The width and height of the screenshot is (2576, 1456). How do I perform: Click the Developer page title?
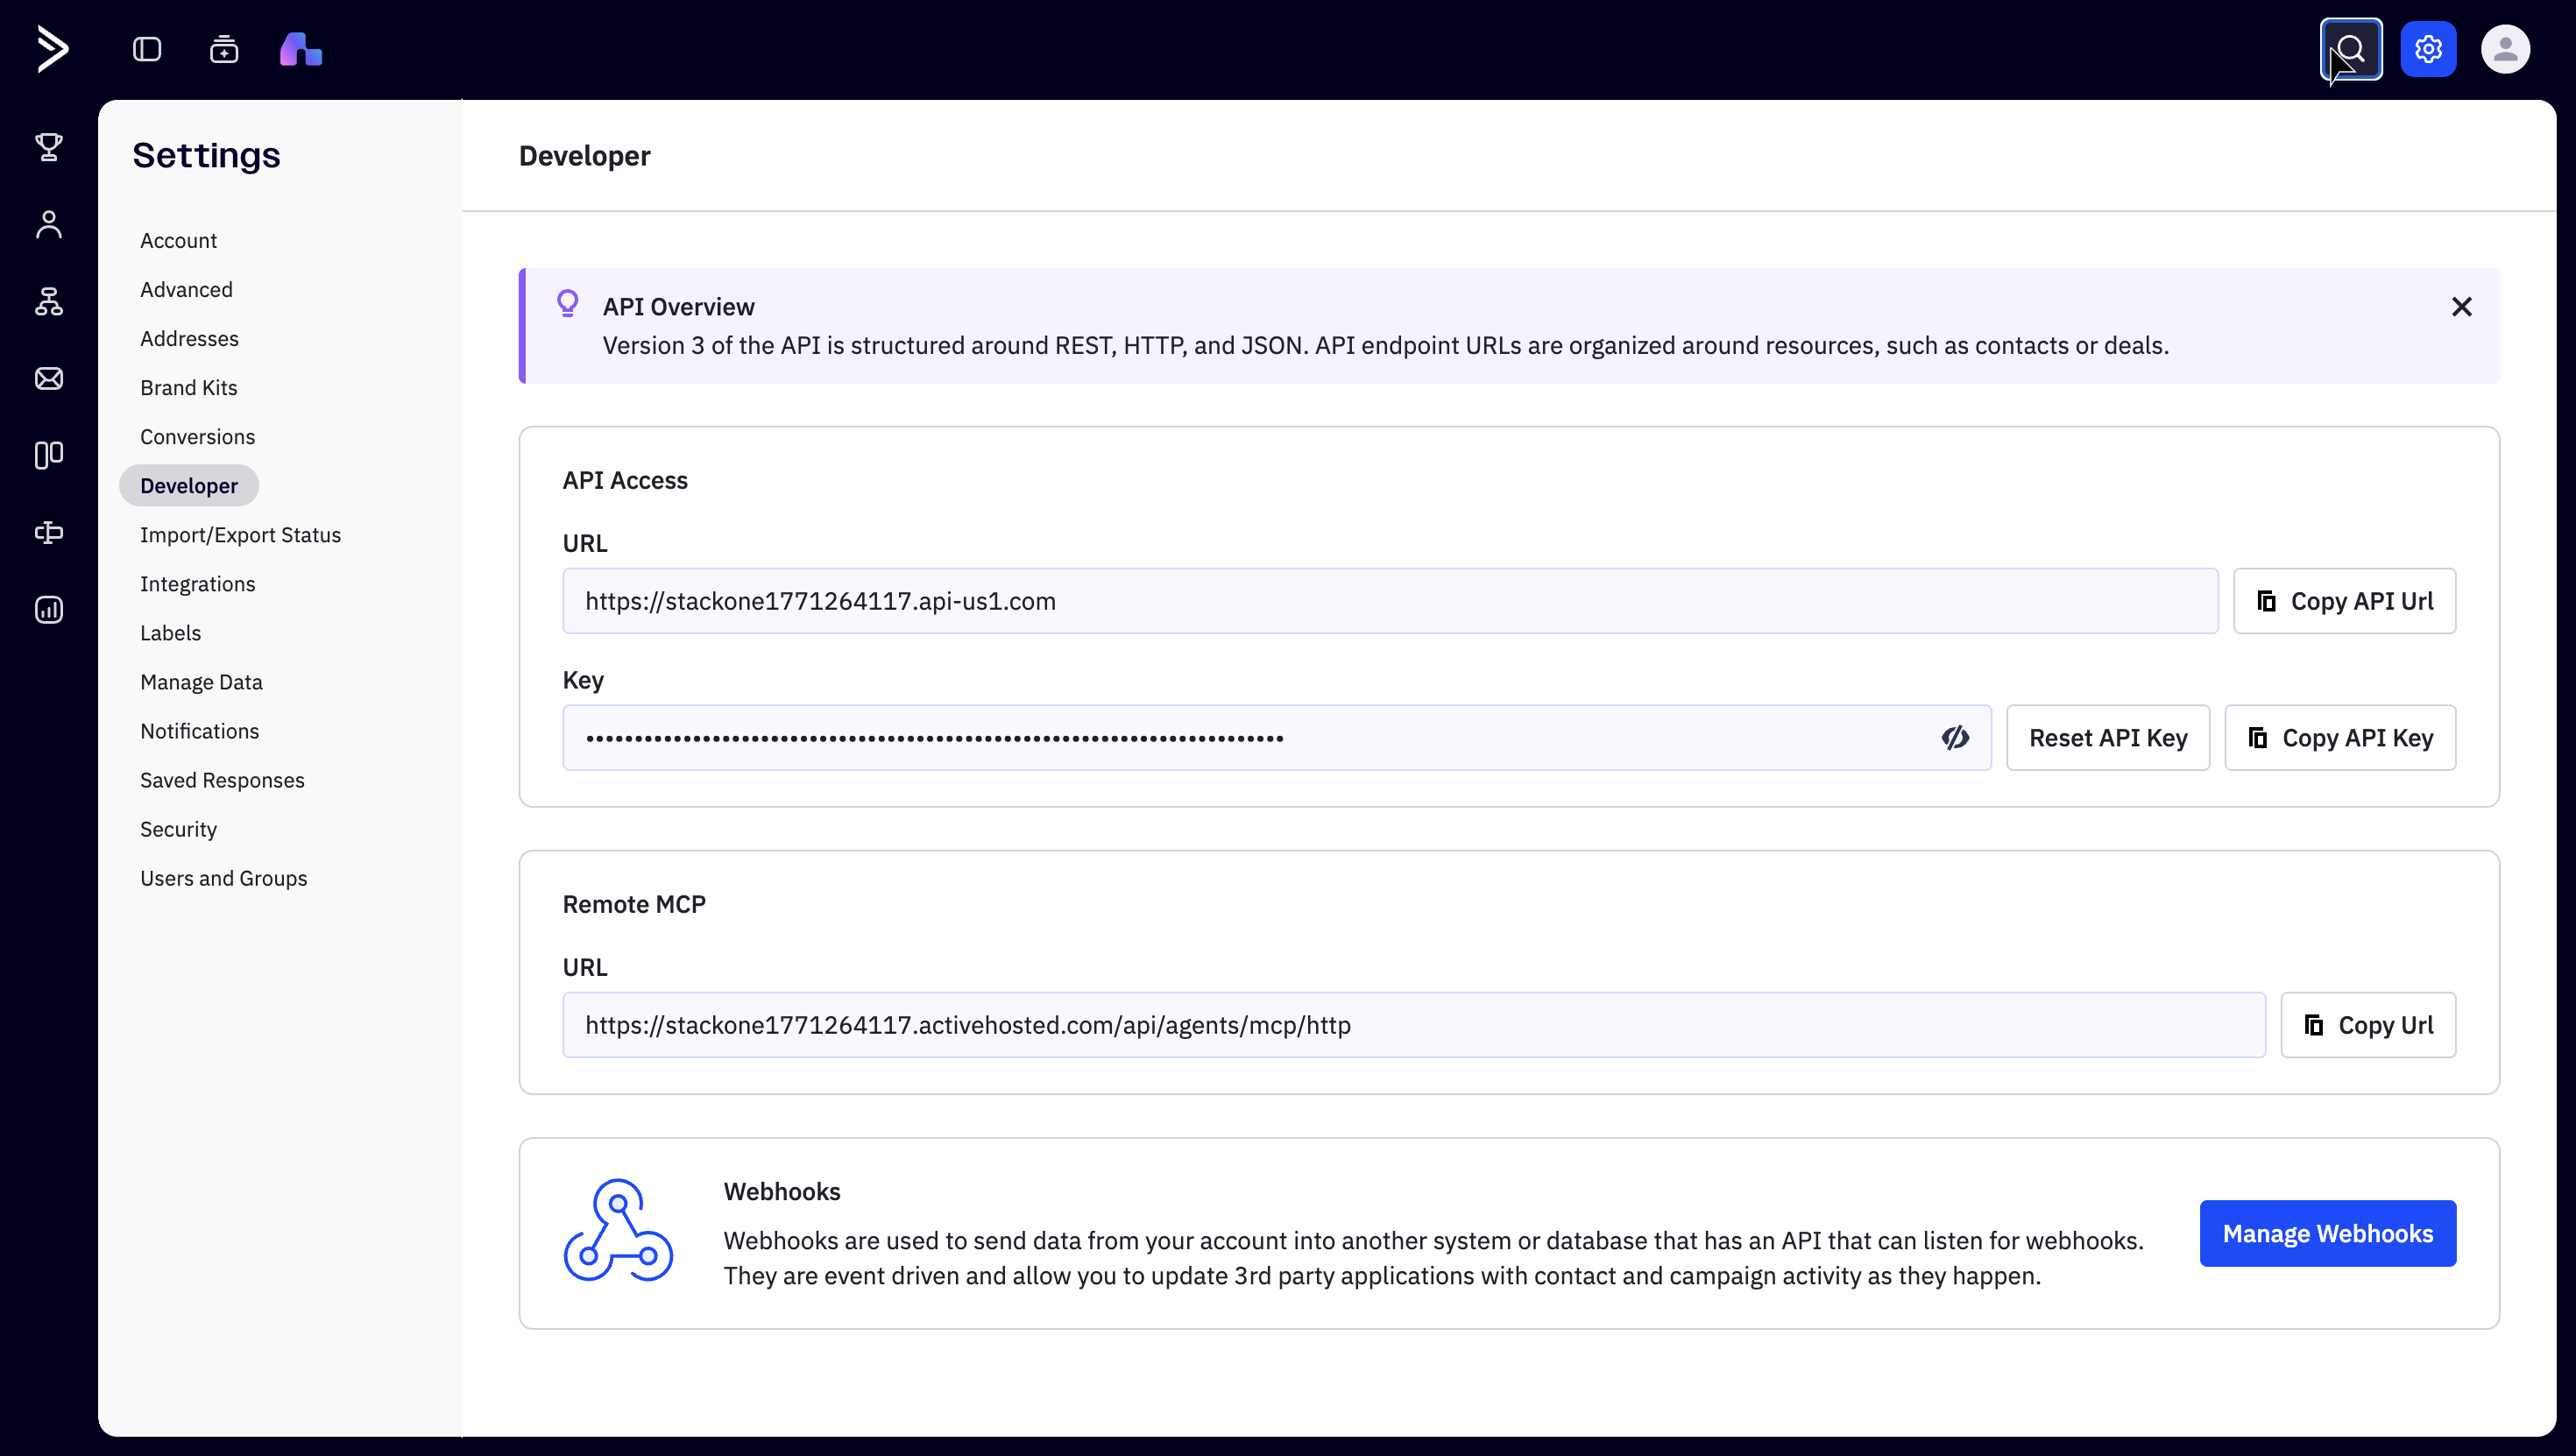point(584,156)
